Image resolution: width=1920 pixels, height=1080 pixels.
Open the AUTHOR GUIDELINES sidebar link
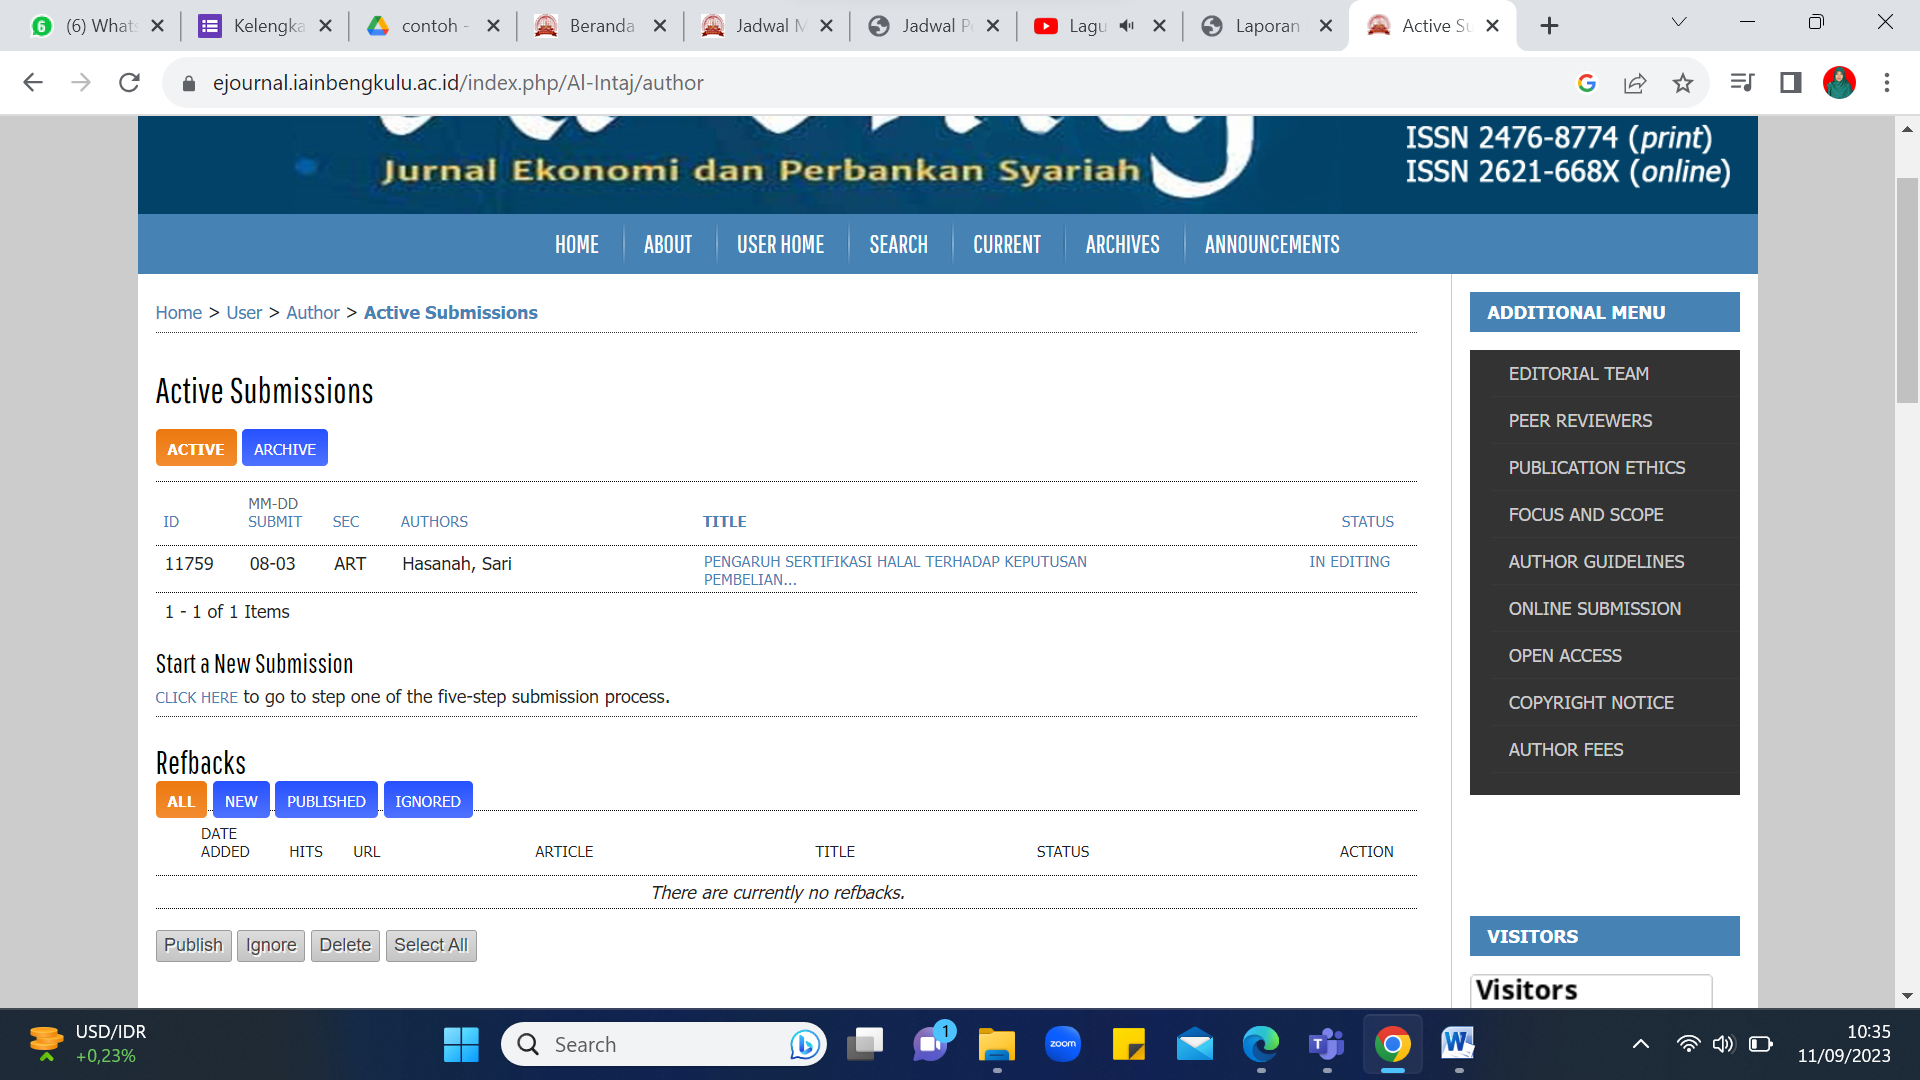pyautogui.click(x=1596, y=562)
